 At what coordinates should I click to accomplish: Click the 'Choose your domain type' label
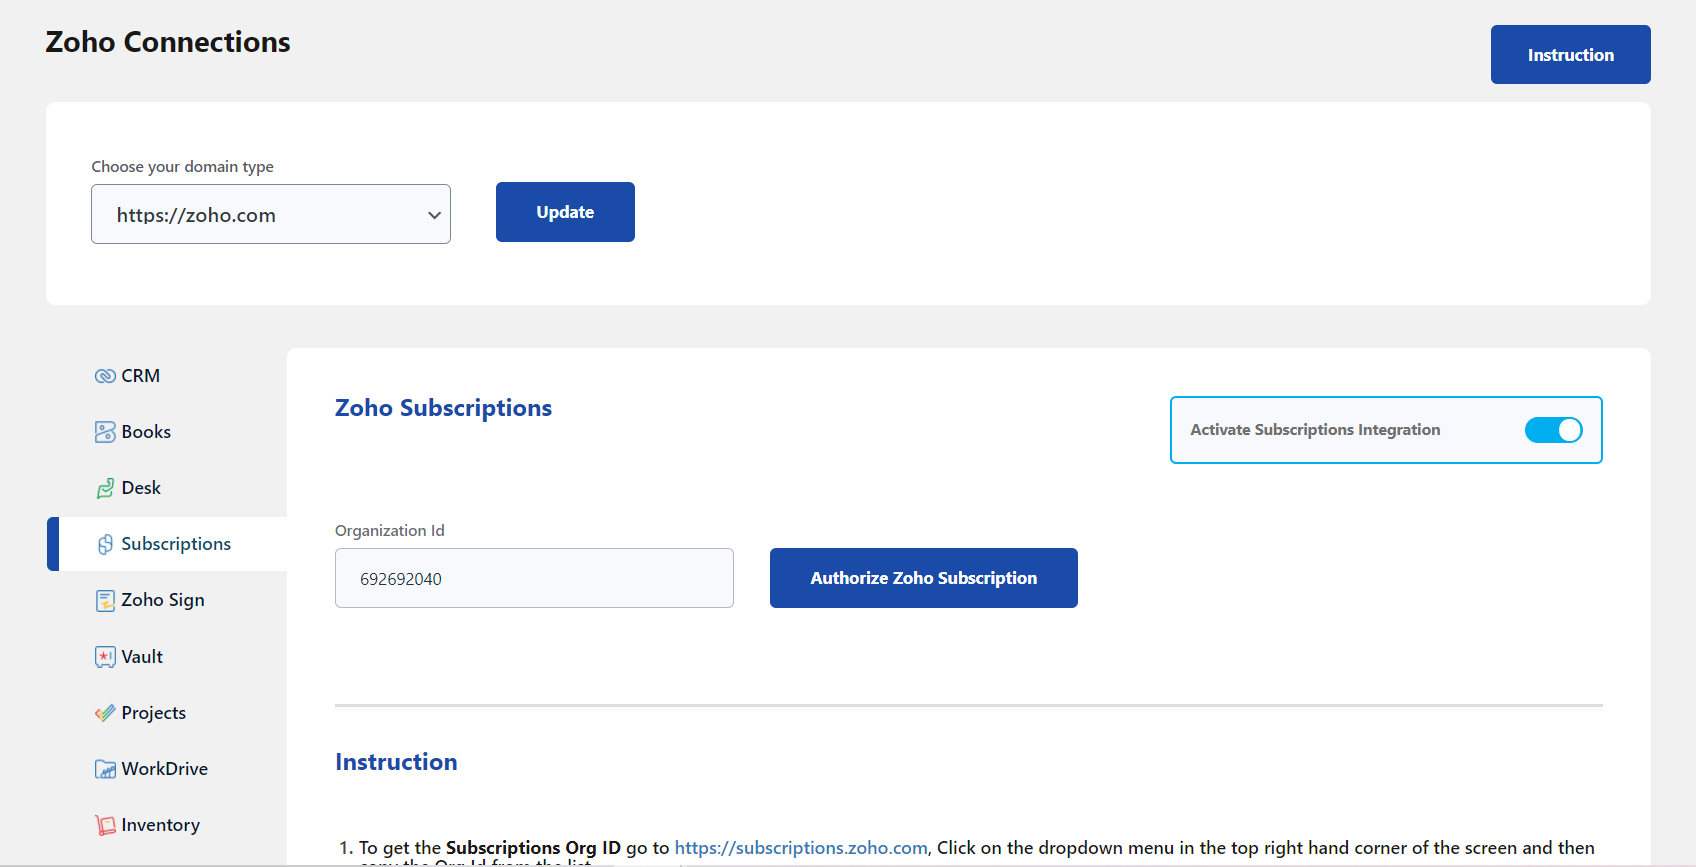182,167
